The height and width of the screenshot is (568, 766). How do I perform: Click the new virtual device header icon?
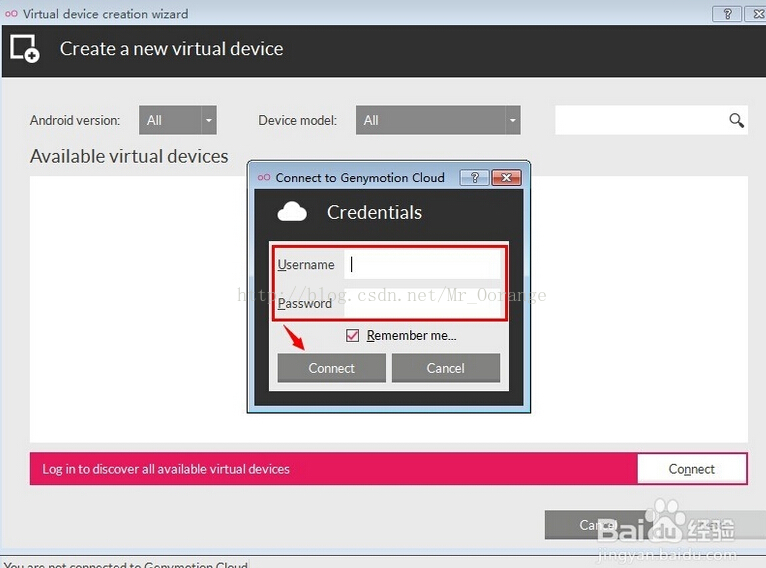24,48
